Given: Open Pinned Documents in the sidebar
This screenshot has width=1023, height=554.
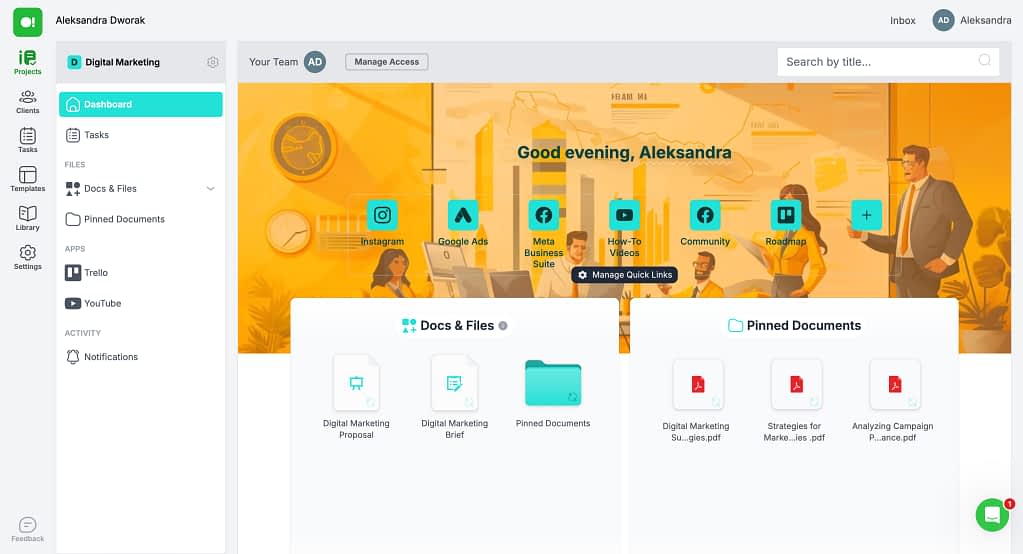Looking at the screenshot, I should coord(141,219).
